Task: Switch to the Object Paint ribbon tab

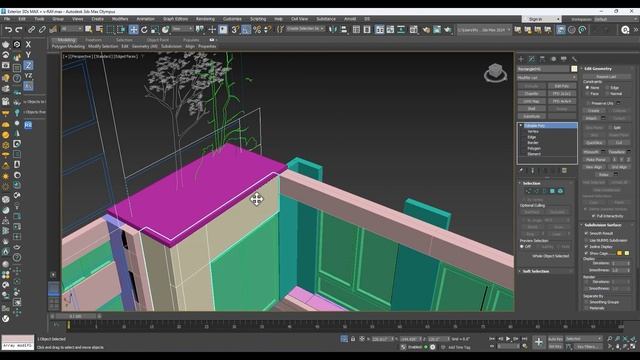Action: tap(158, 40)
